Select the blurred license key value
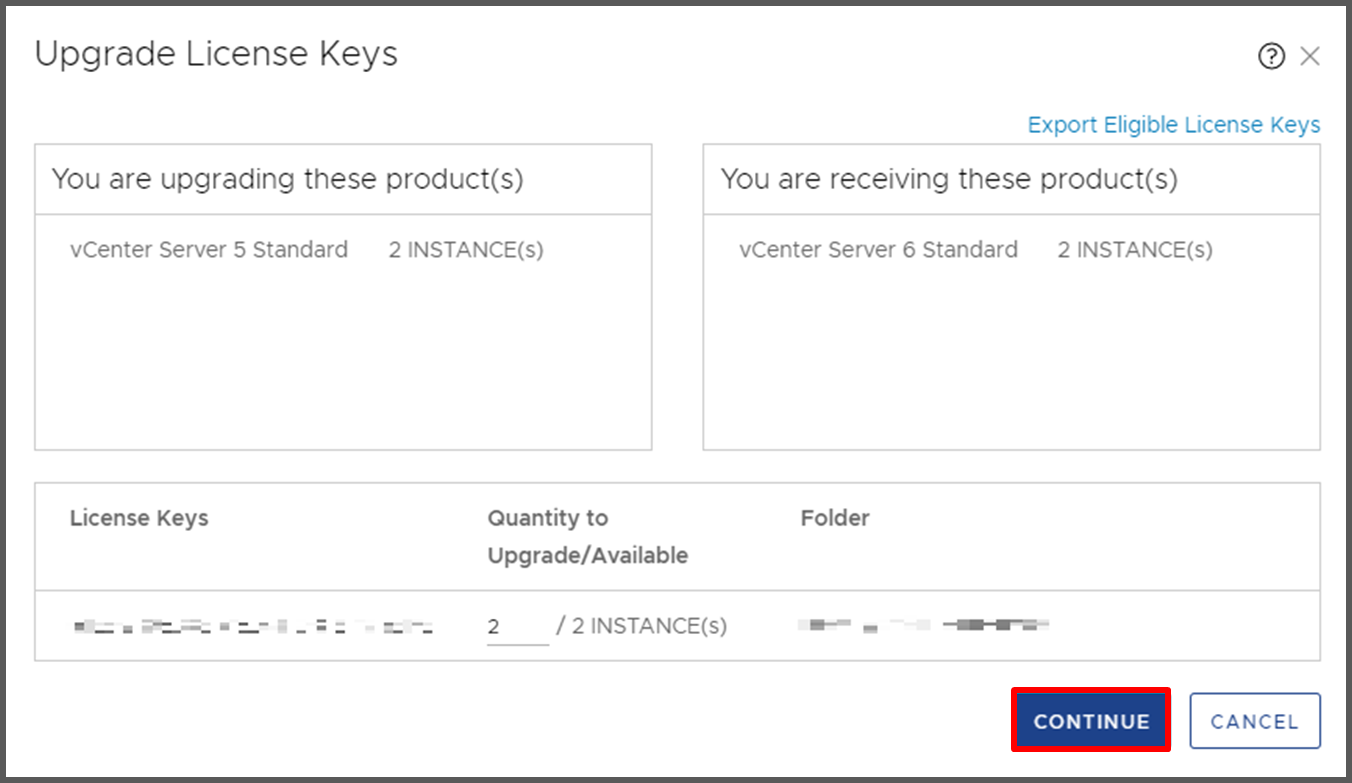Viewport: 1352px width, 783px height. tap(253, 627)
